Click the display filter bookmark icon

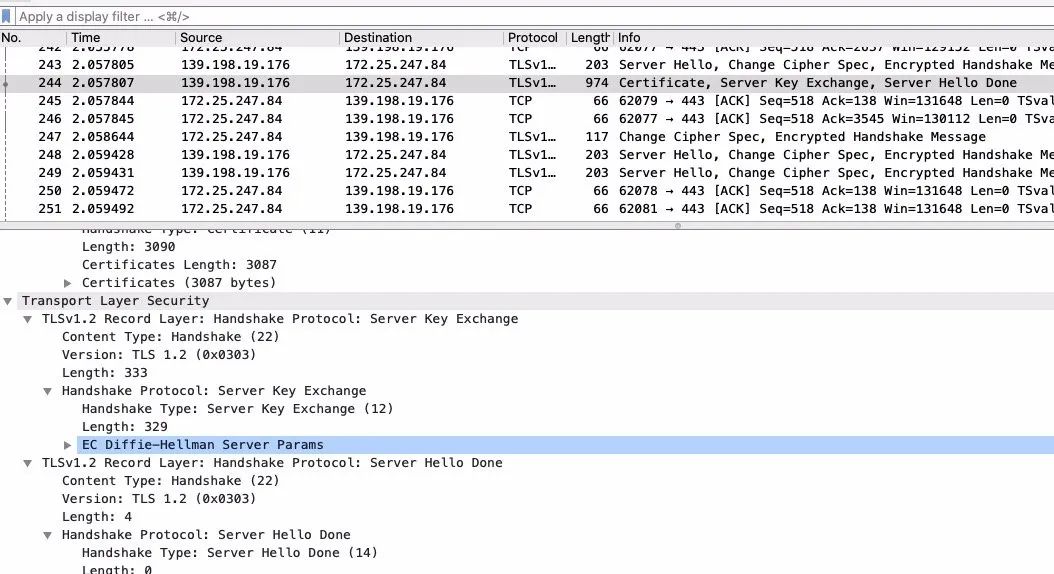pos(6,16)
